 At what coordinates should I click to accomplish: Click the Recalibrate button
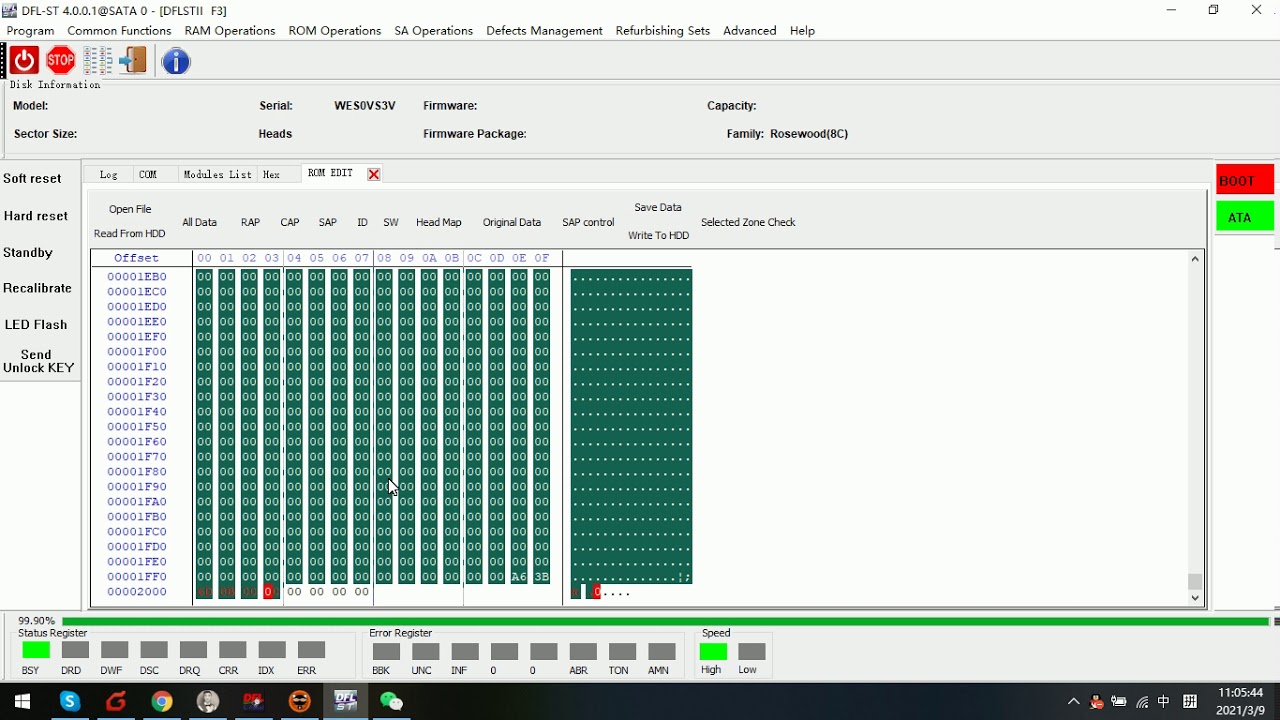[x=38, y=288]
